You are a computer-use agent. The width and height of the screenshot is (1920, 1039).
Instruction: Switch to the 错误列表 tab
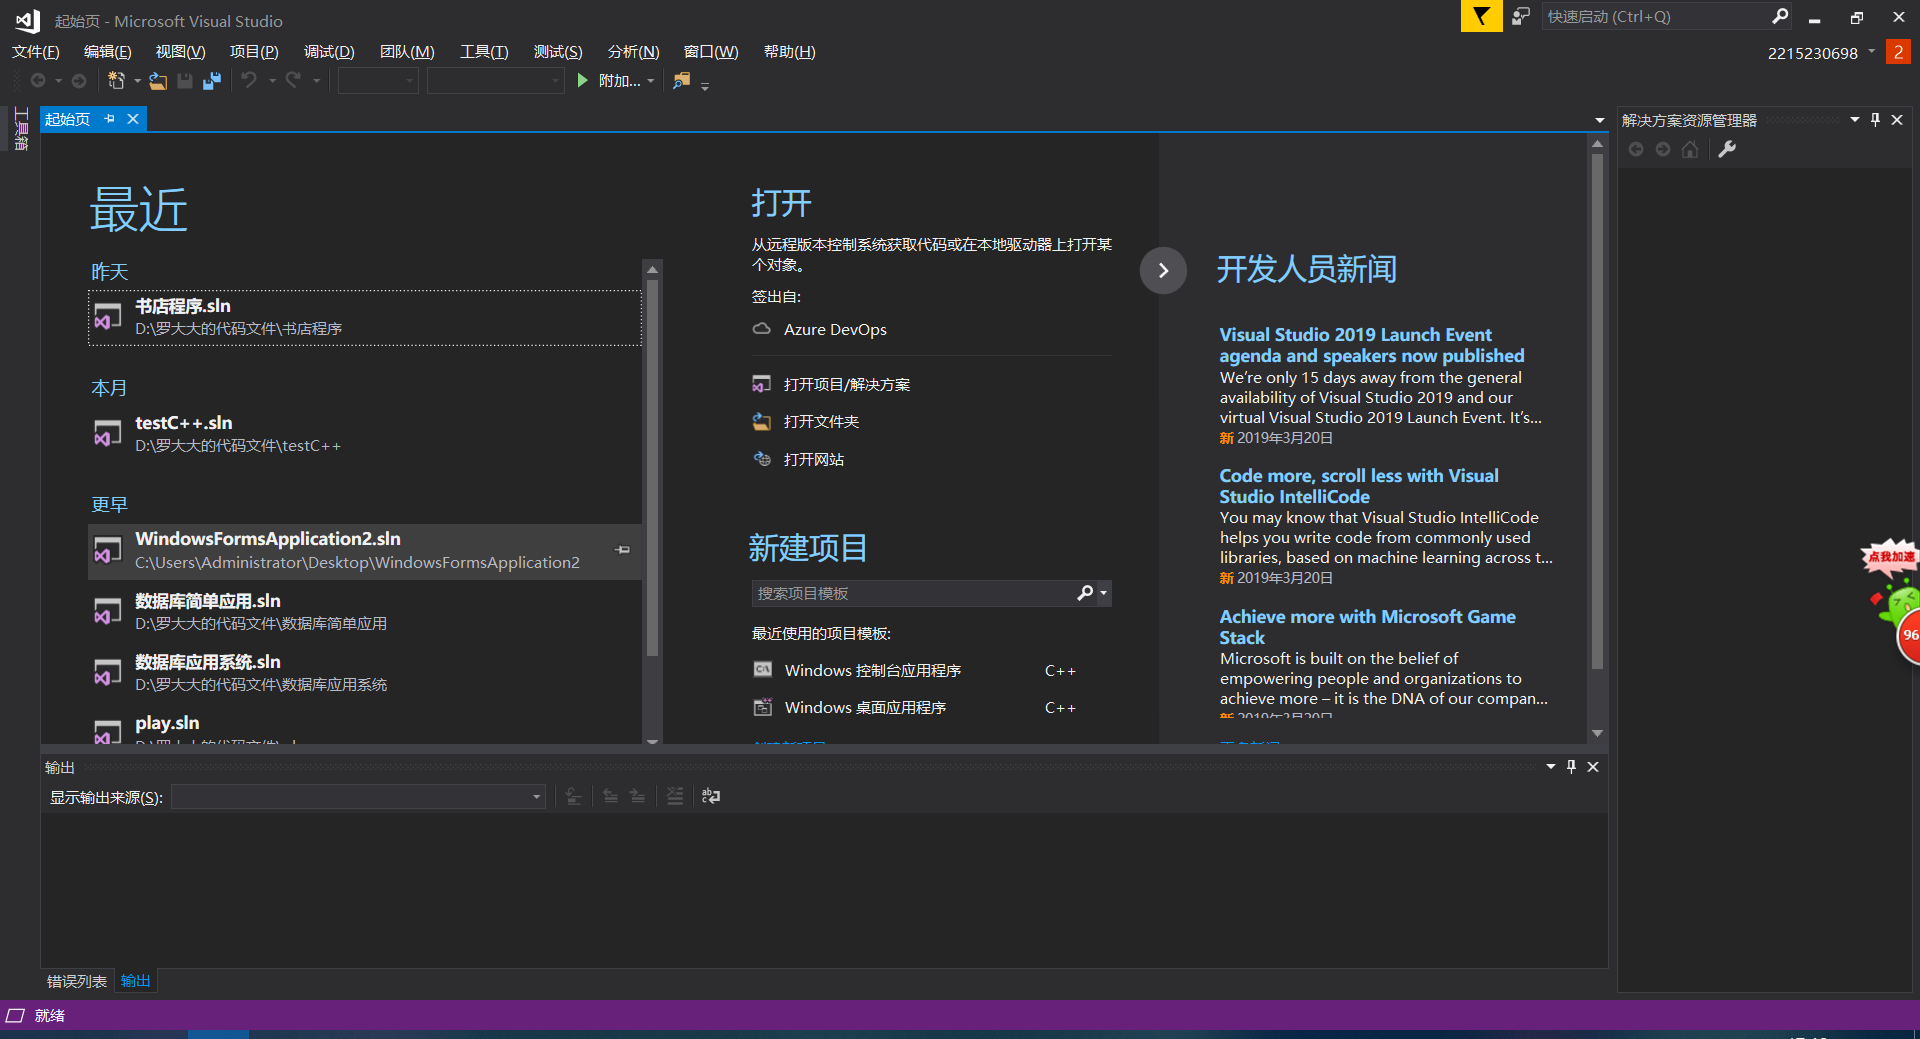77,981
